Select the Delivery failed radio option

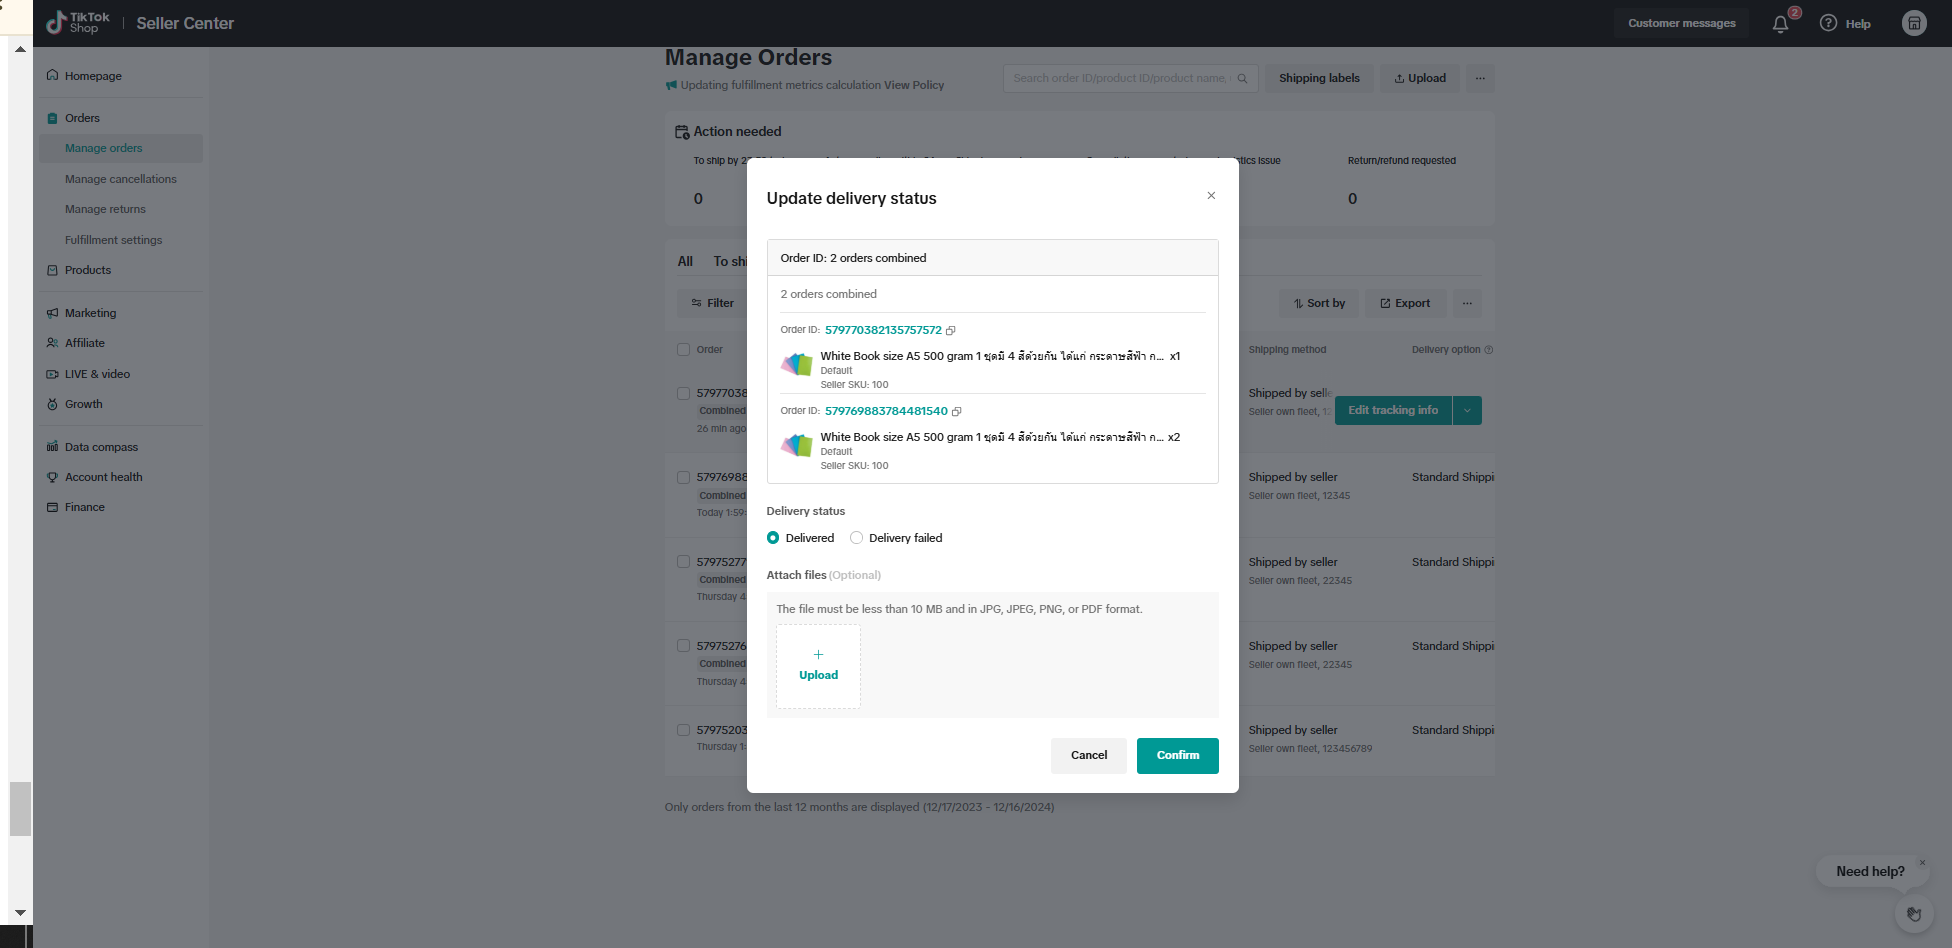point(857,538)
